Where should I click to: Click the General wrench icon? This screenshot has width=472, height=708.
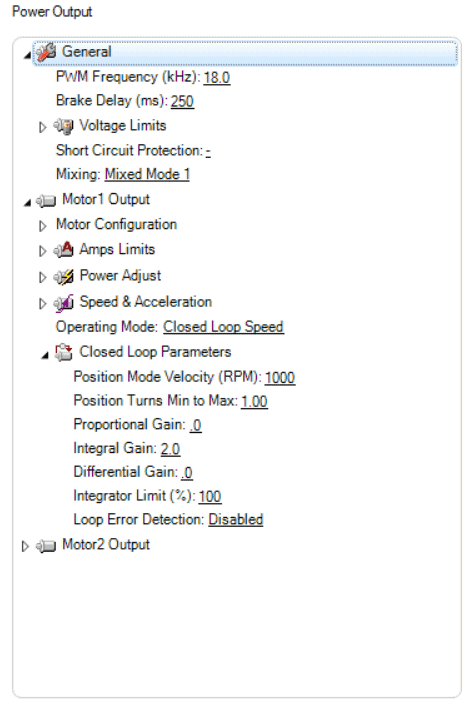click(46, 52)
